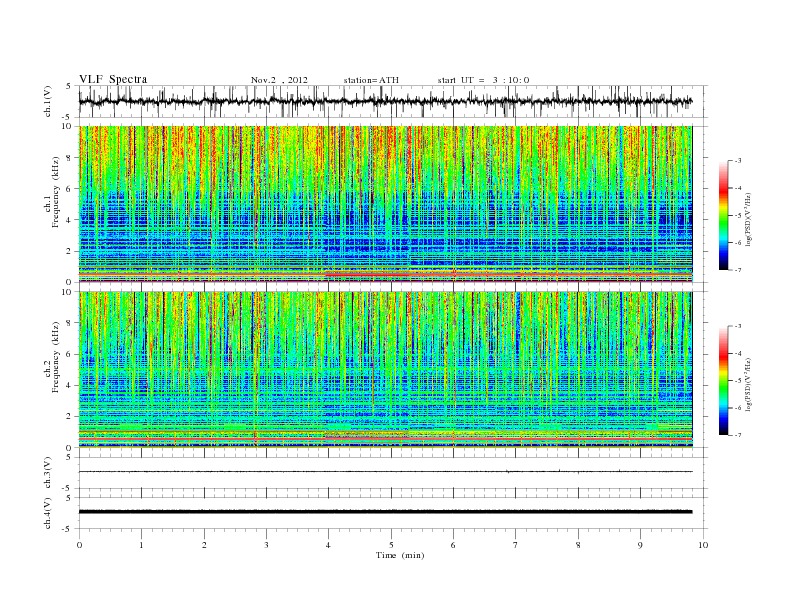Click the ch.1 spectrogram color bar
Viewport: 792px width, 612px height.
coord(724,216)
